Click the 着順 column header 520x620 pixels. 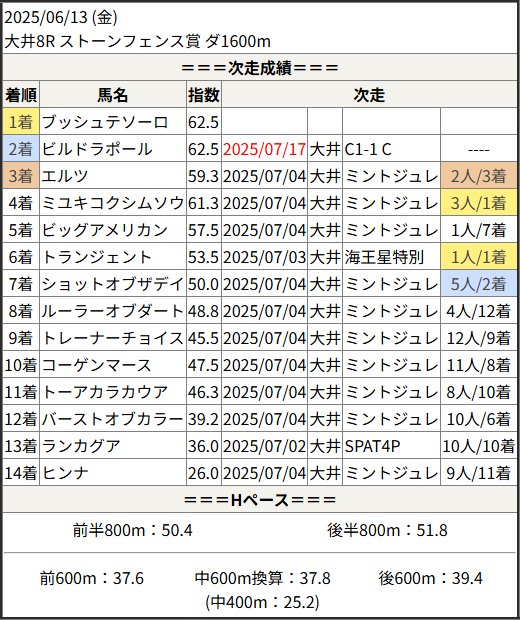pyautogui.click(x=21, y=95)
